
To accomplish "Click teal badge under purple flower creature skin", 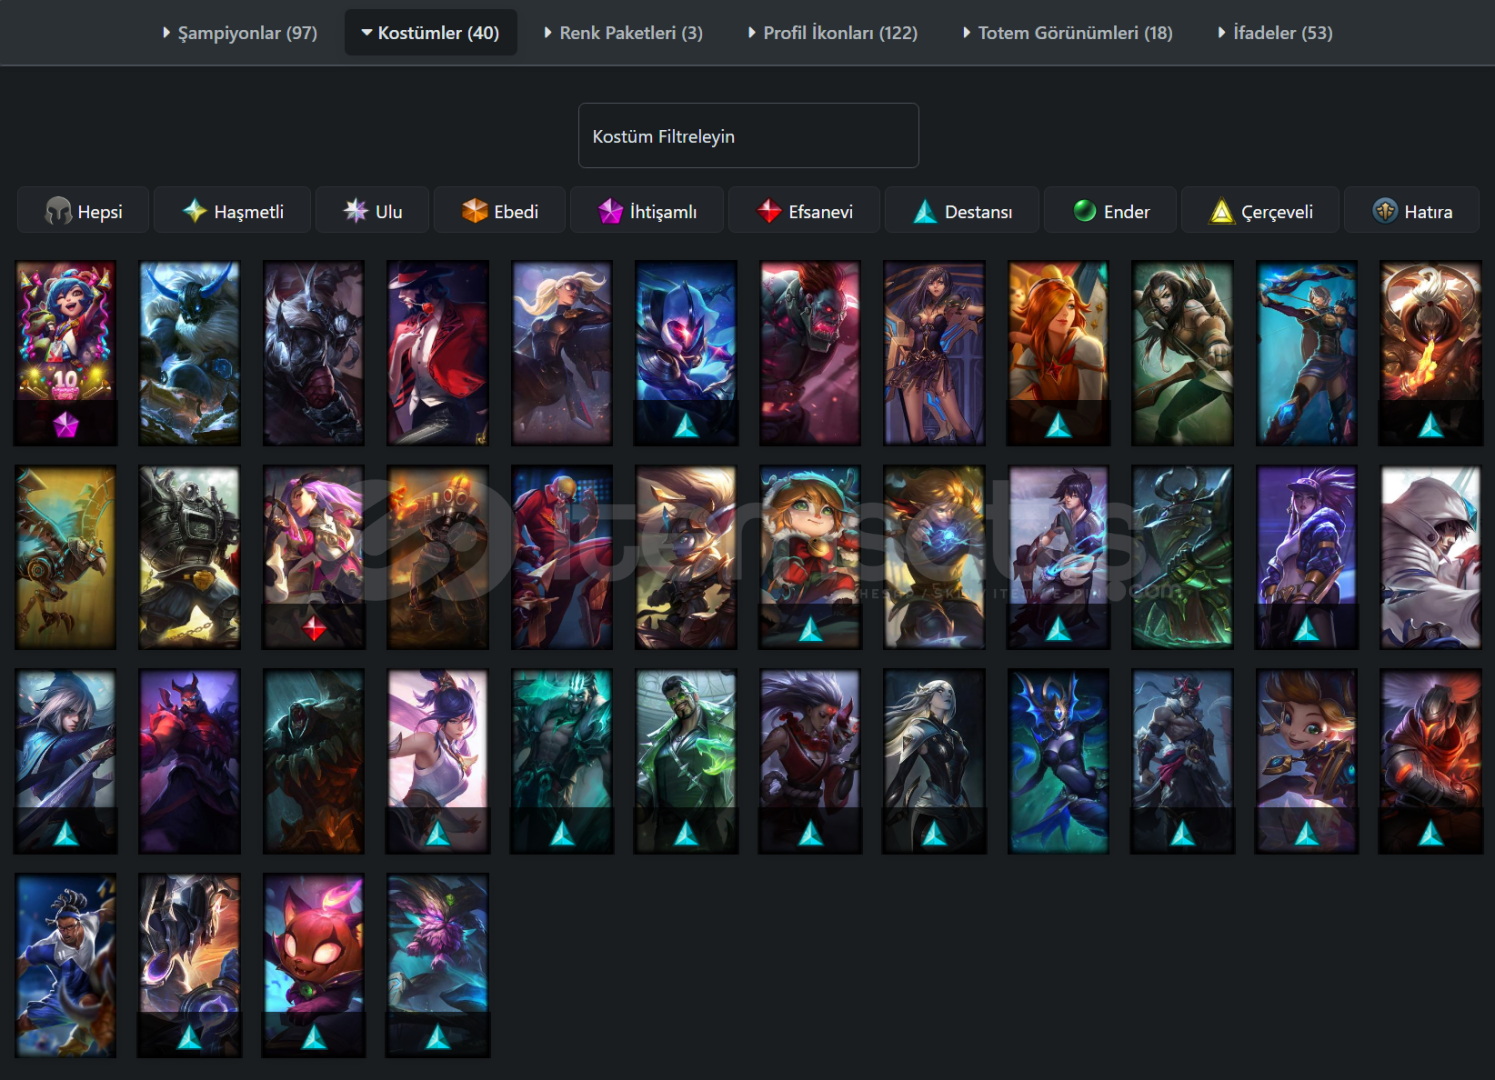I will coord(438,1038).
